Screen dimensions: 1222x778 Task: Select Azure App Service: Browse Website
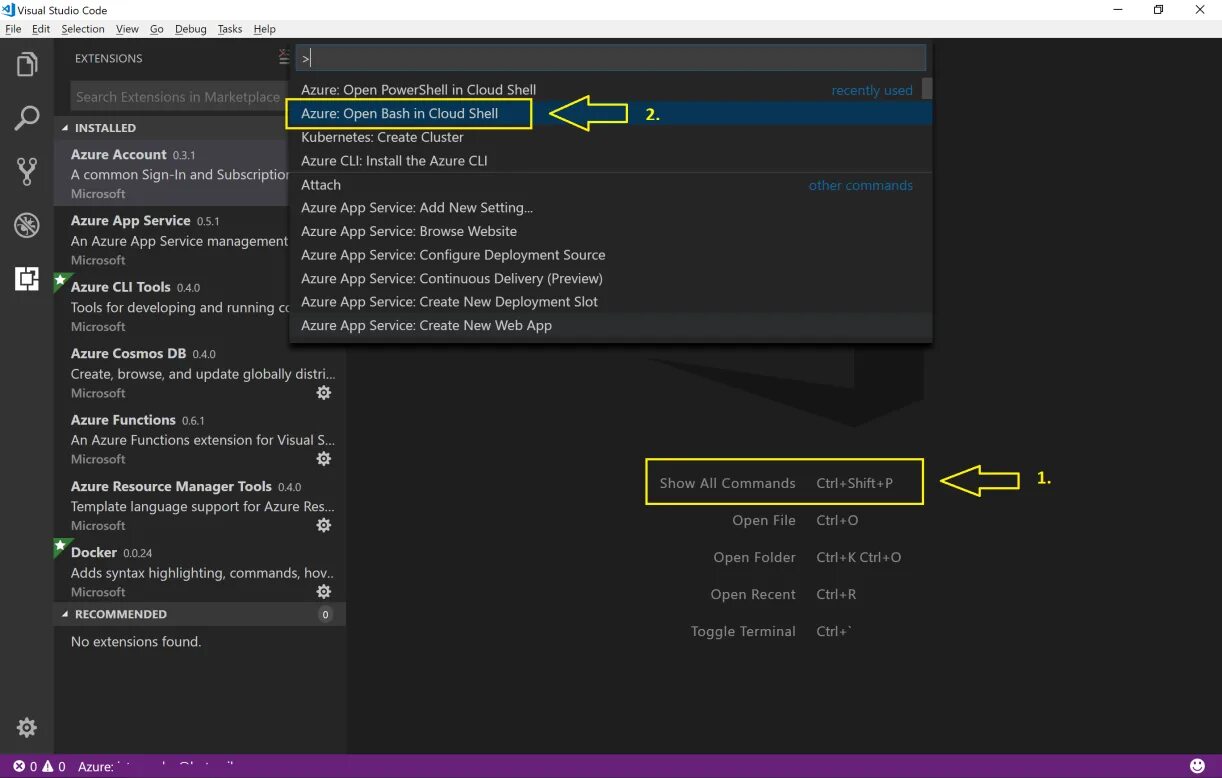611,231
